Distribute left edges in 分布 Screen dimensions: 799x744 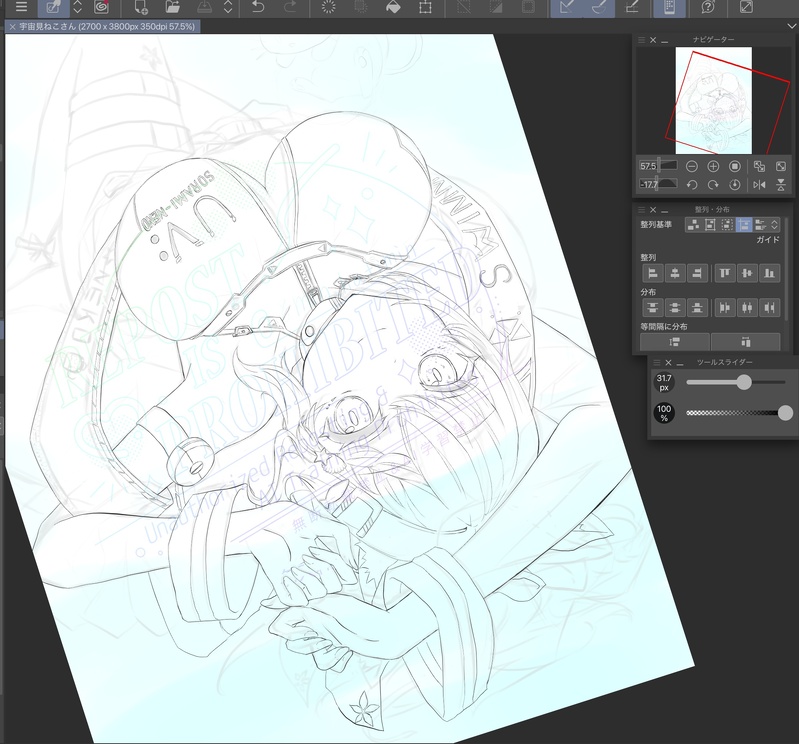point(725,308)
